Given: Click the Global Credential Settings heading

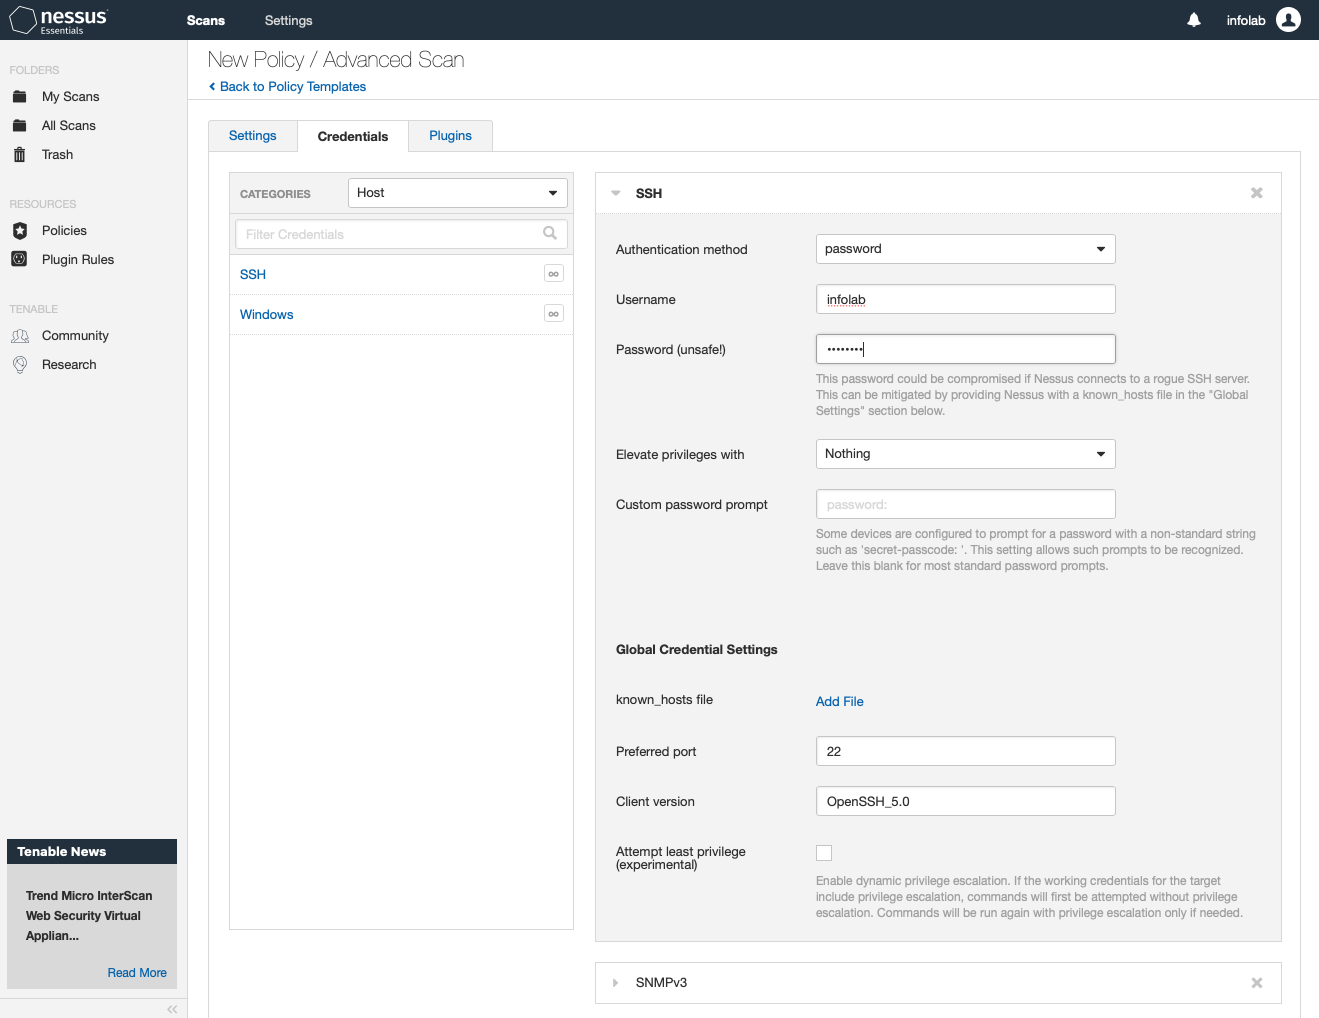Looking at the screenshot, I should 697,650.
